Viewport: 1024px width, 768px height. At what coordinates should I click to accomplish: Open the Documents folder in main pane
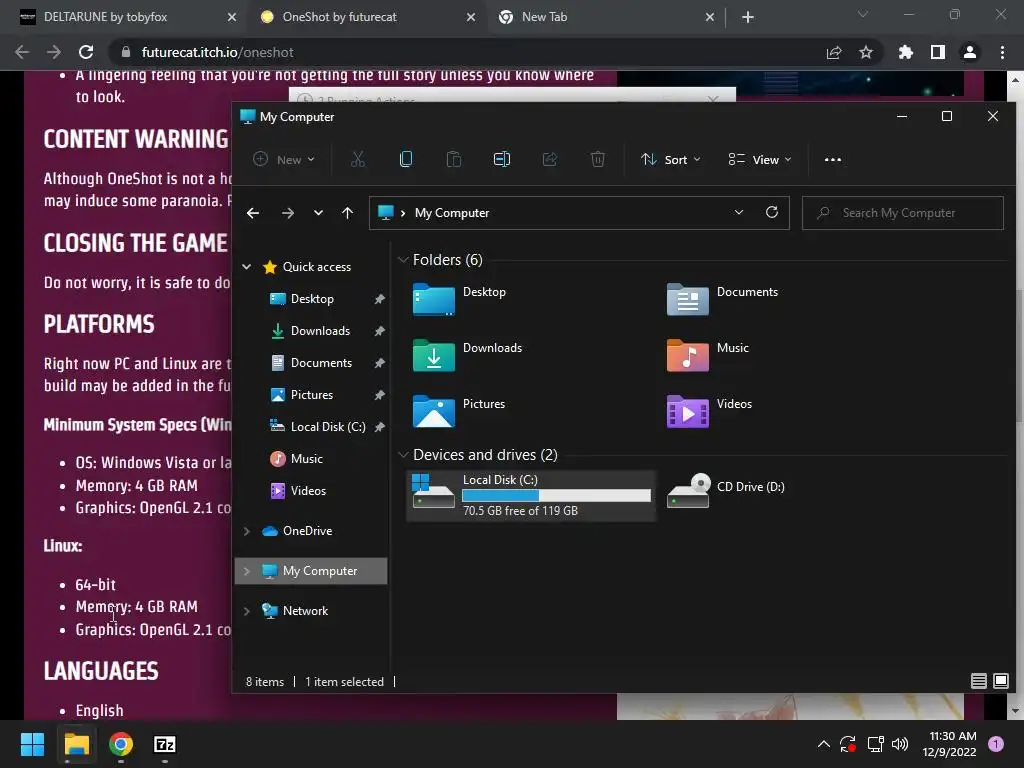pos(722,299)
